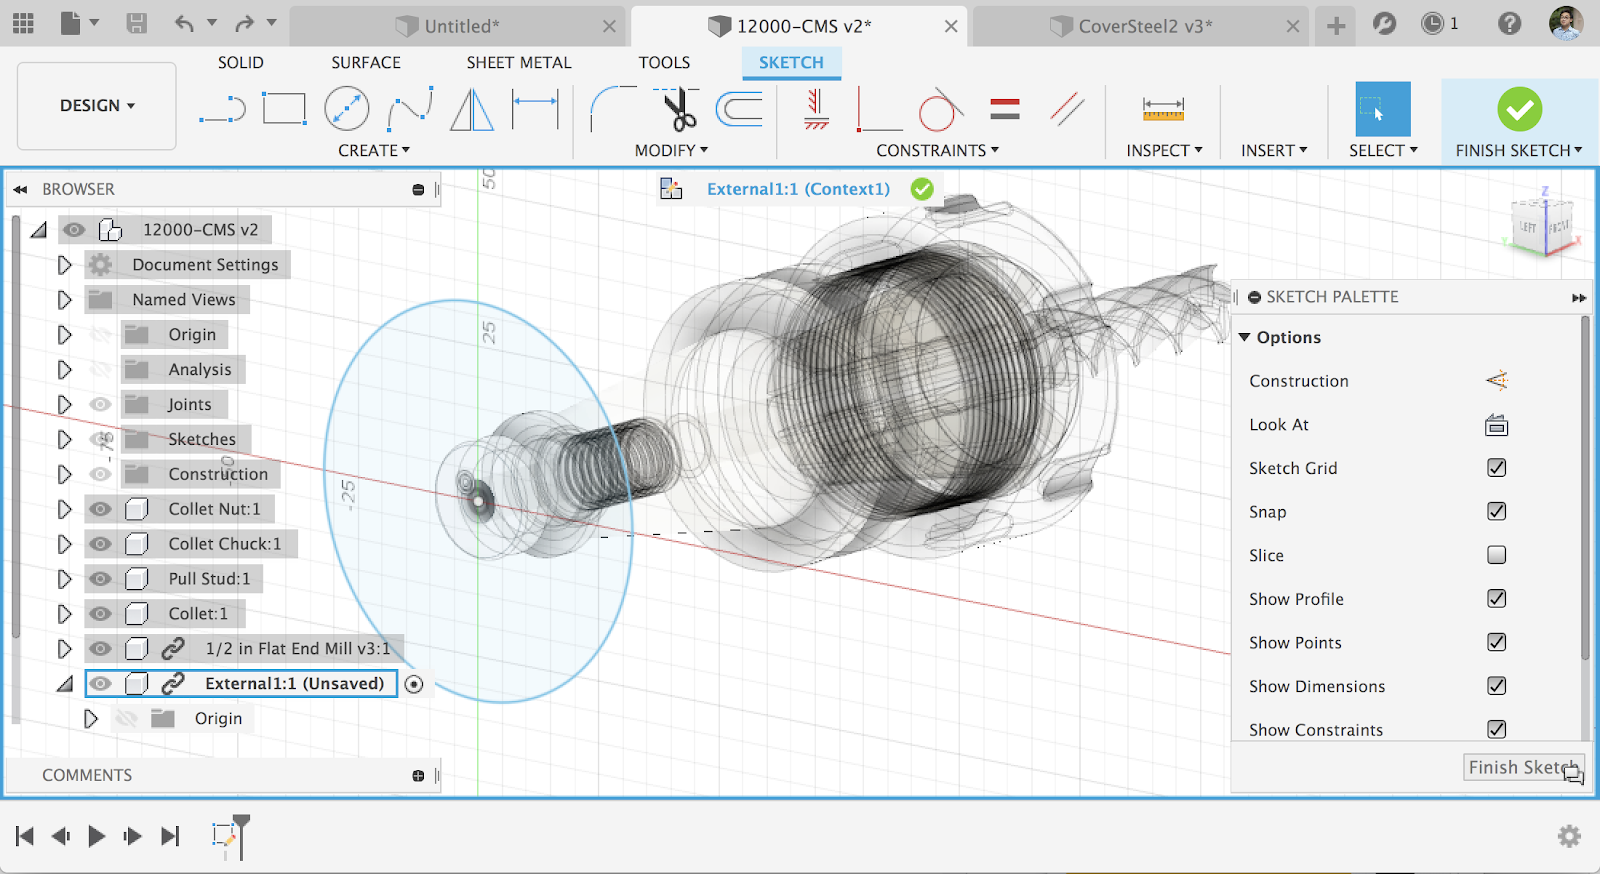Enable the Slice checkbox
The image size is (1600, 874).
(x=1496, y=555)
